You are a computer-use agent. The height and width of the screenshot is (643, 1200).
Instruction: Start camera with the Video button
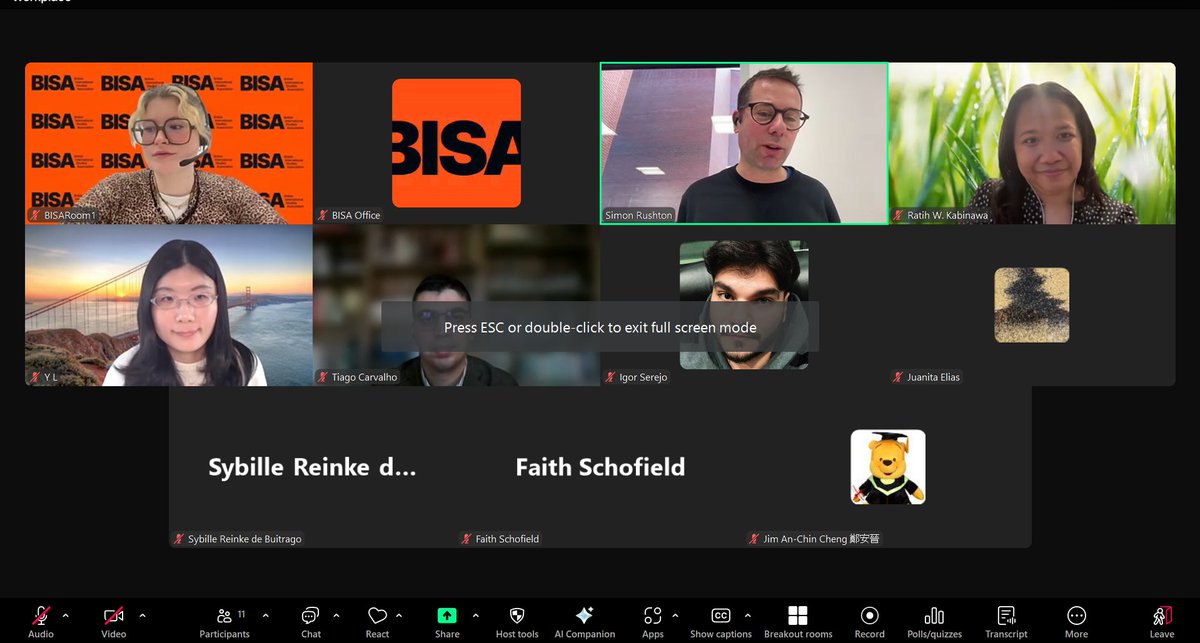[x=114, y=620]
